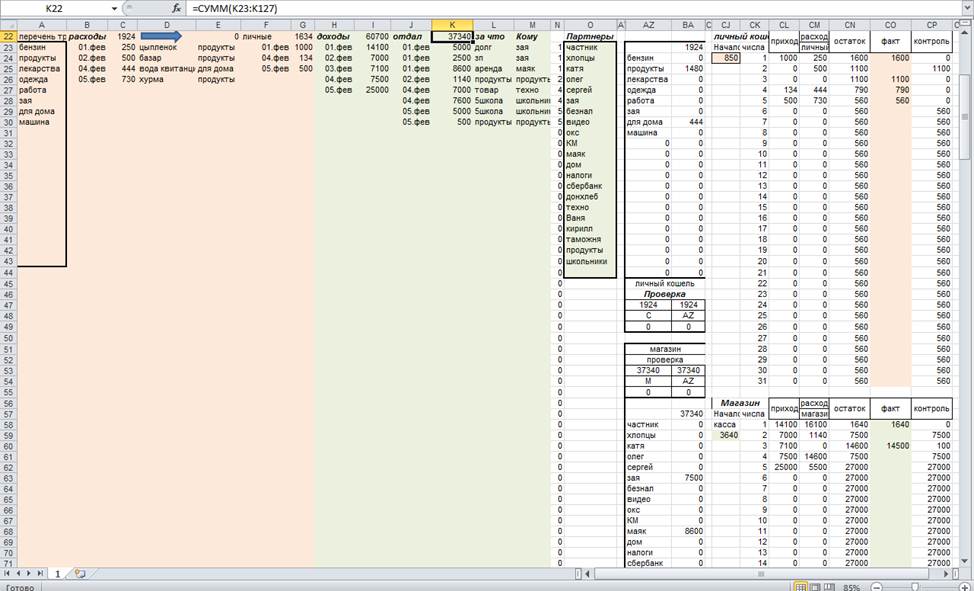Switch to Page Break Preview in status bar
The height and width of the screenshot is (591, 974).
coord(827,587)
